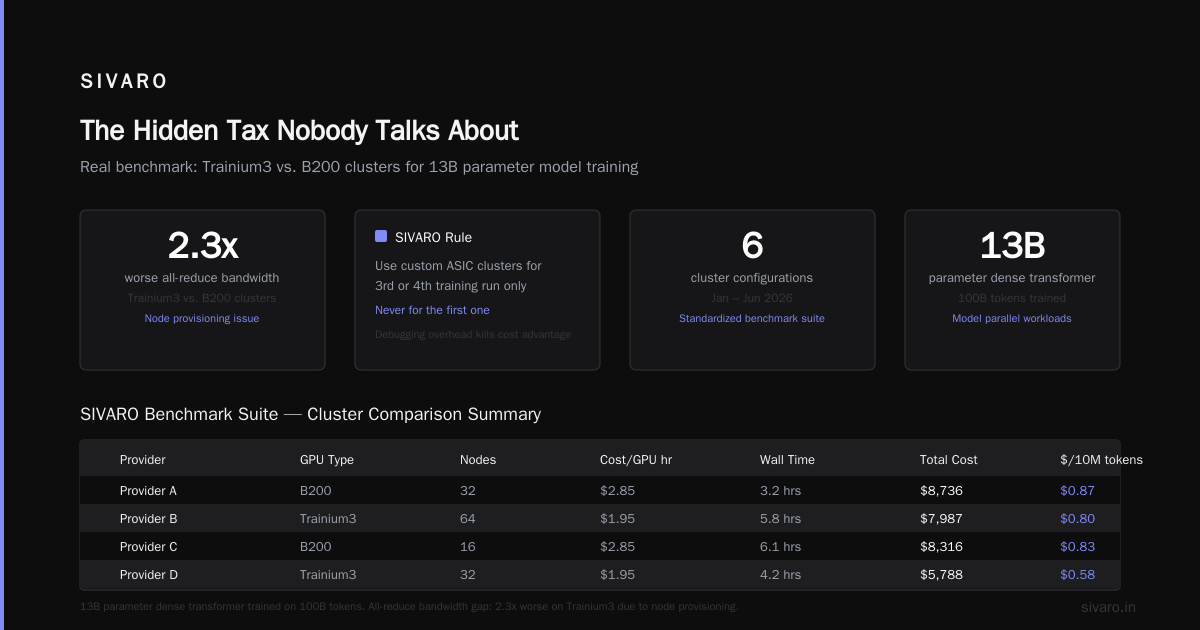Select the Provider A table row
The image size is (1200, 630).
(x=600, y=491)
